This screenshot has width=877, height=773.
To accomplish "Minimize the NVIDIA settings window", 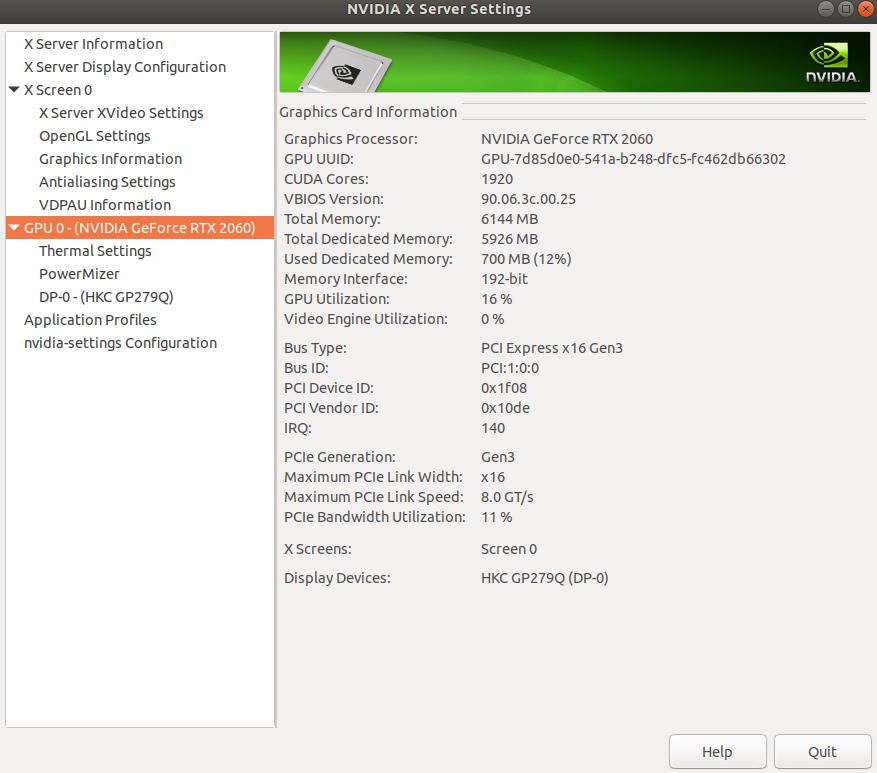I will pos(826,9).
